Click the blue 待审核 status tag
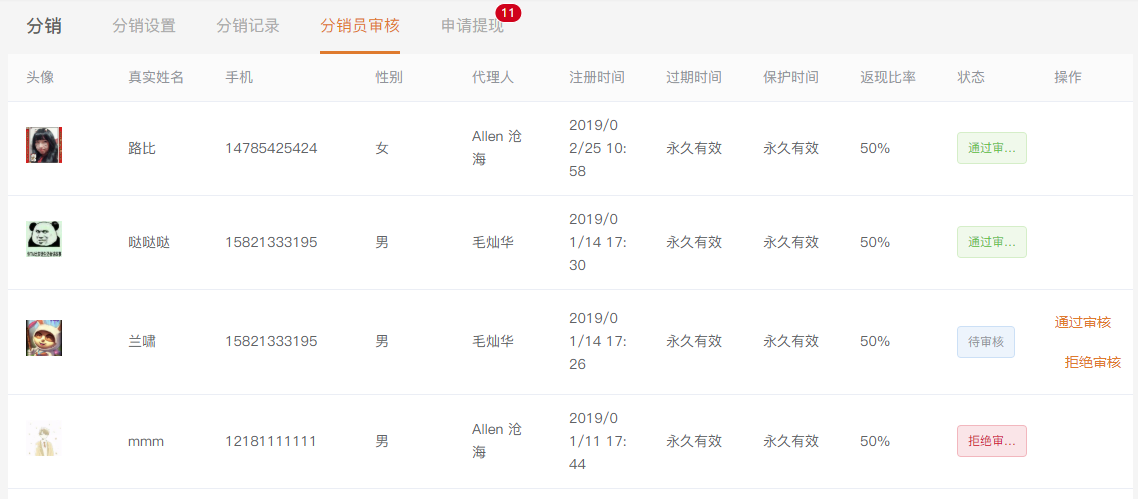Screen dimensions: 1138x499 coord(985,342)
